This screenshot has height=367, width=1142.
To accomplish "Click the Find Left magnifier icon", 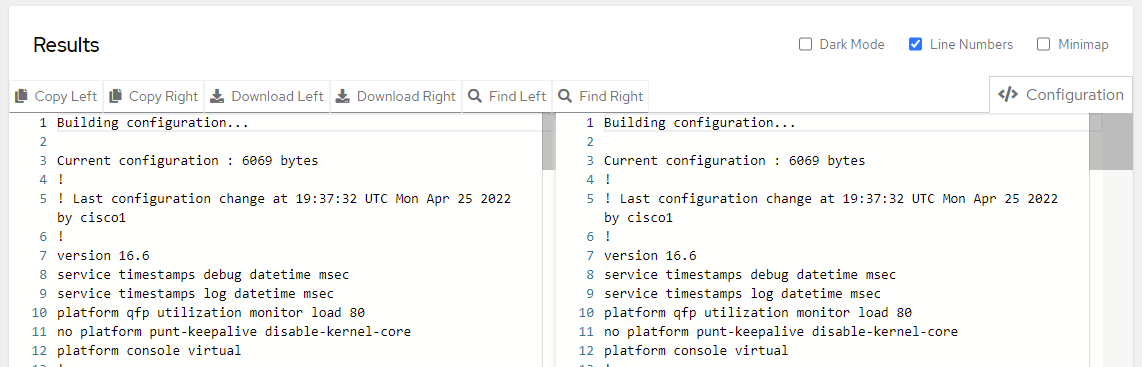I will (x=474, y=96).
